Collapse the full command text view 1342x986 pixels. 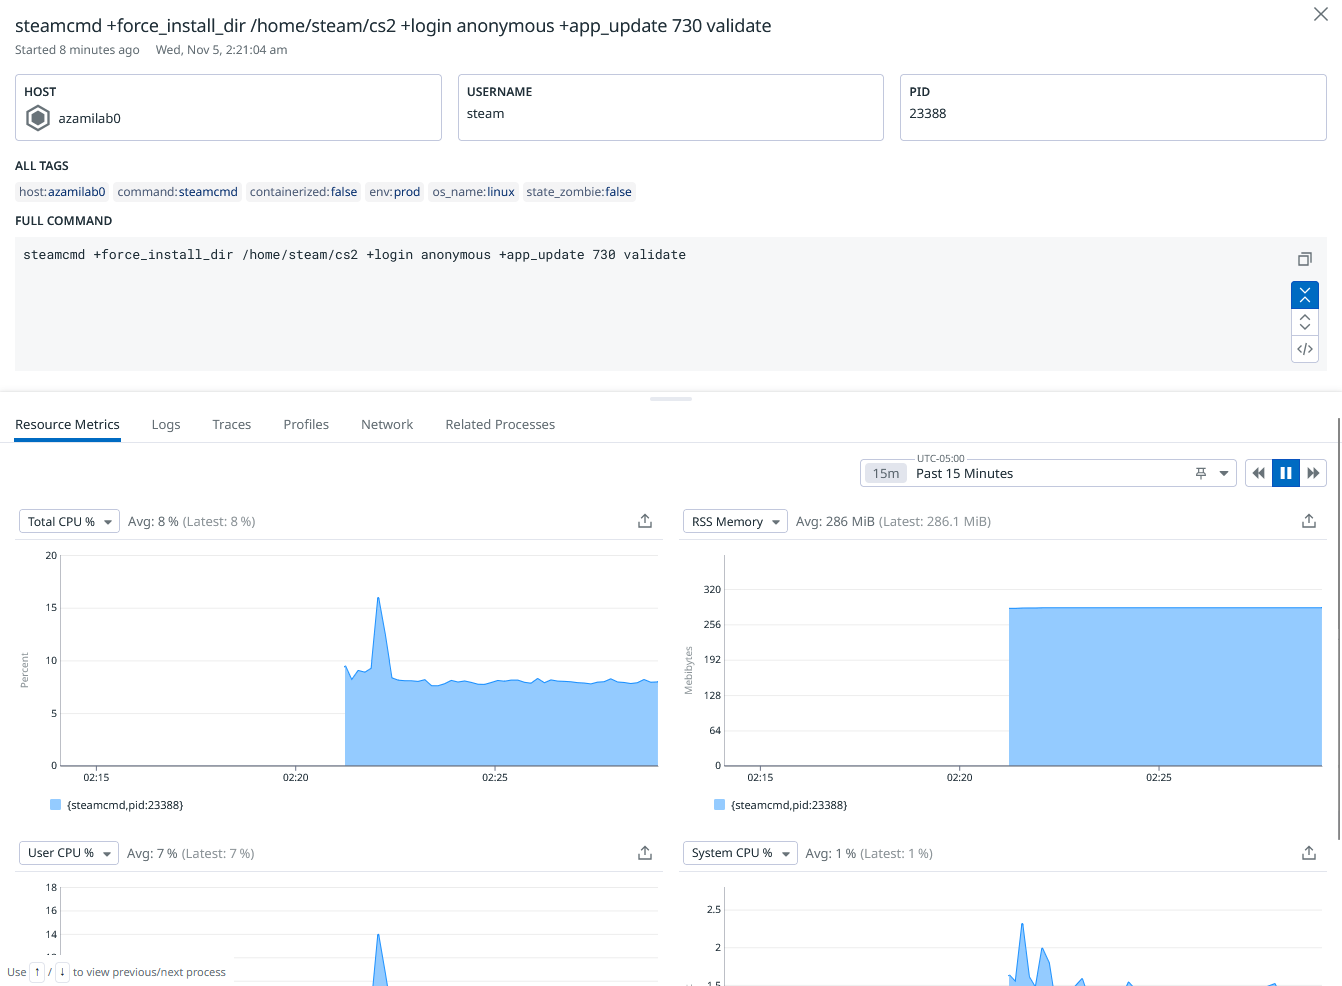point(1304,295)
